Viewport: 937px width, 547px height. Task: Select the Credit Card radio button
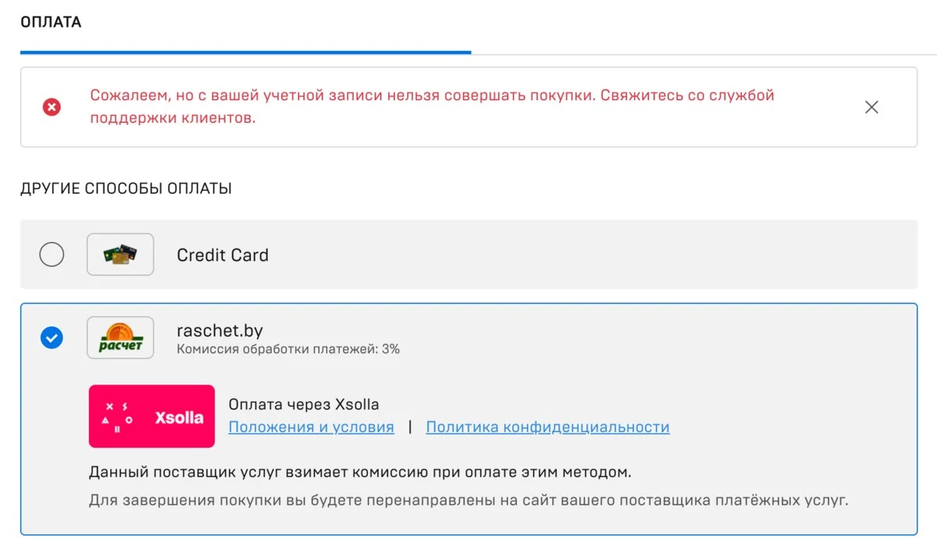coord(52,255)
